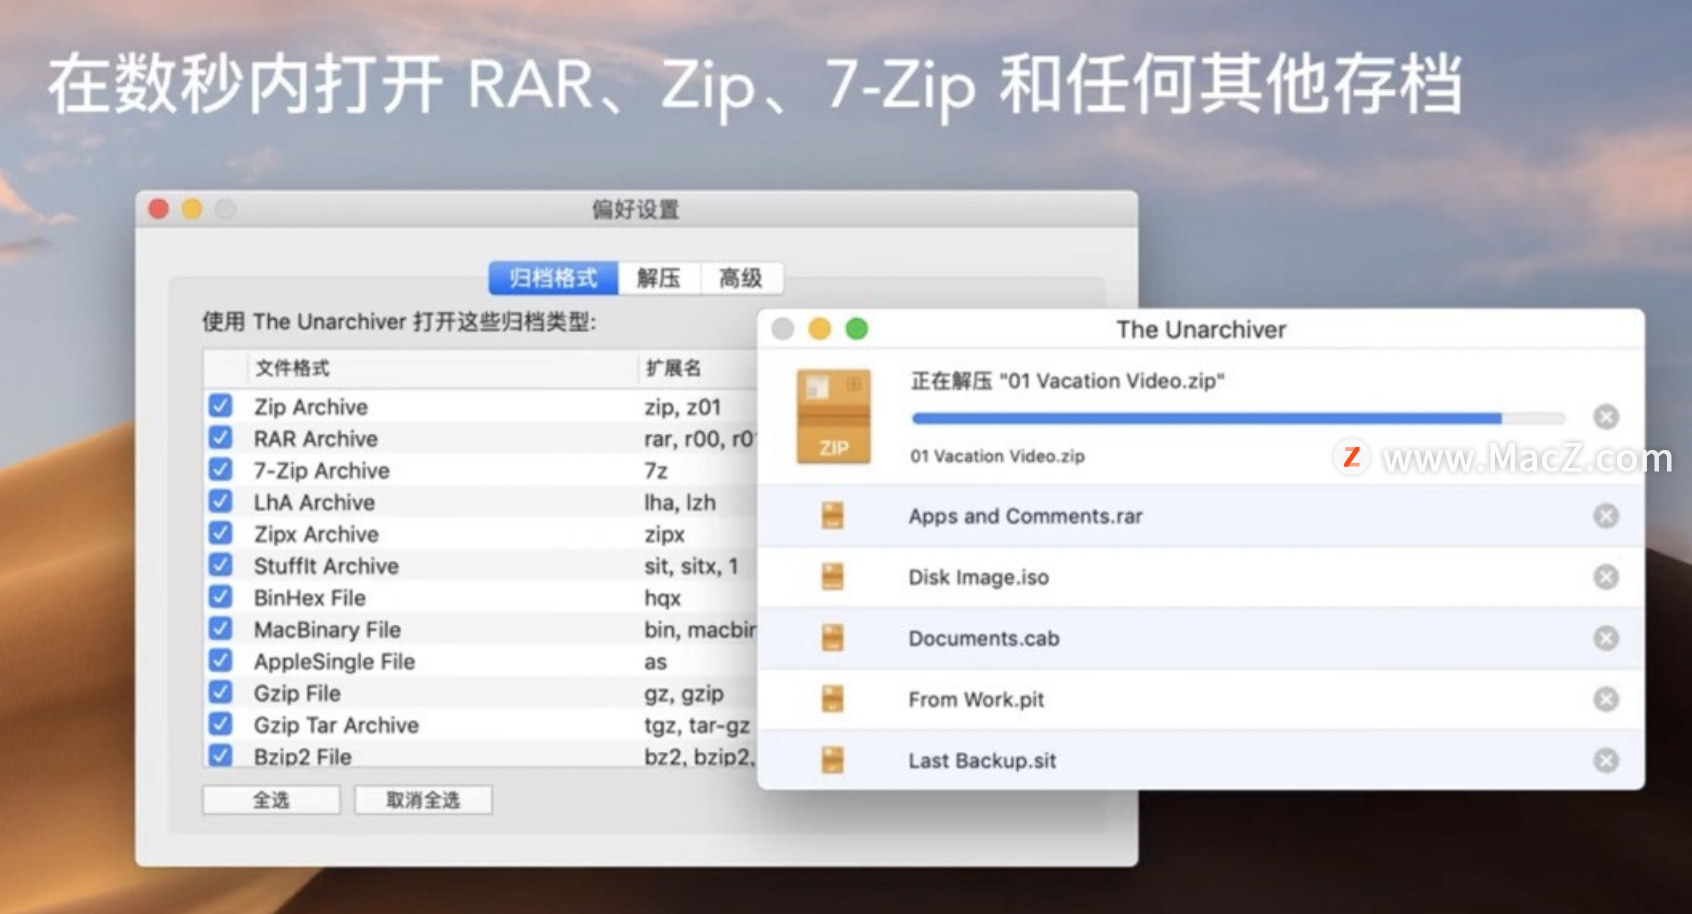Viewport: 1692px width, 914px height.
Task: Remove Documents.cab from the queue
Action: pyautogui.click(x=1606, y=638)
